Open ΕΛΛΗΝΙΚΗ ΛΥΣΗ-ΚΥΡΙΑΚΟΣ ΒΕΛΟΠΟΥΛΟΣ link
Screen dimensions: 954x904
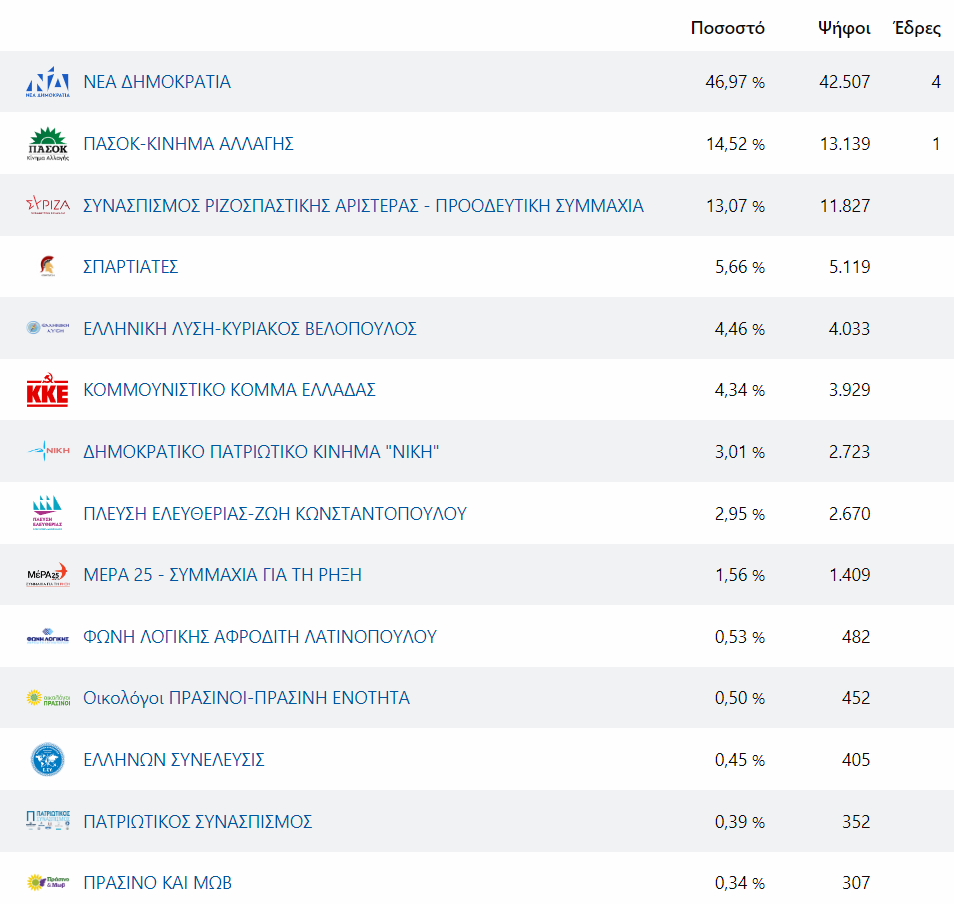250,329
